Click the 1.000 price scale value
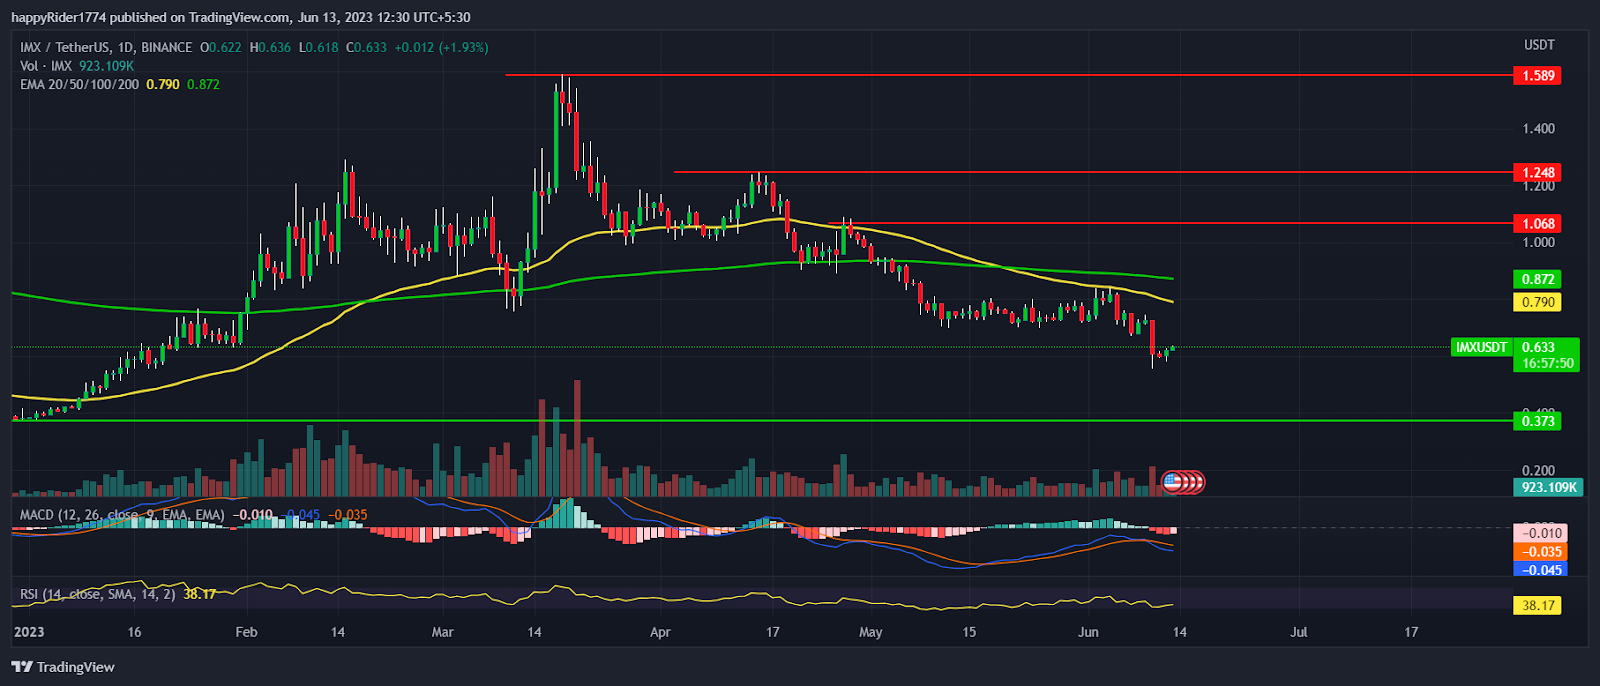The image size is (1600, 686). coord(1538,242)
